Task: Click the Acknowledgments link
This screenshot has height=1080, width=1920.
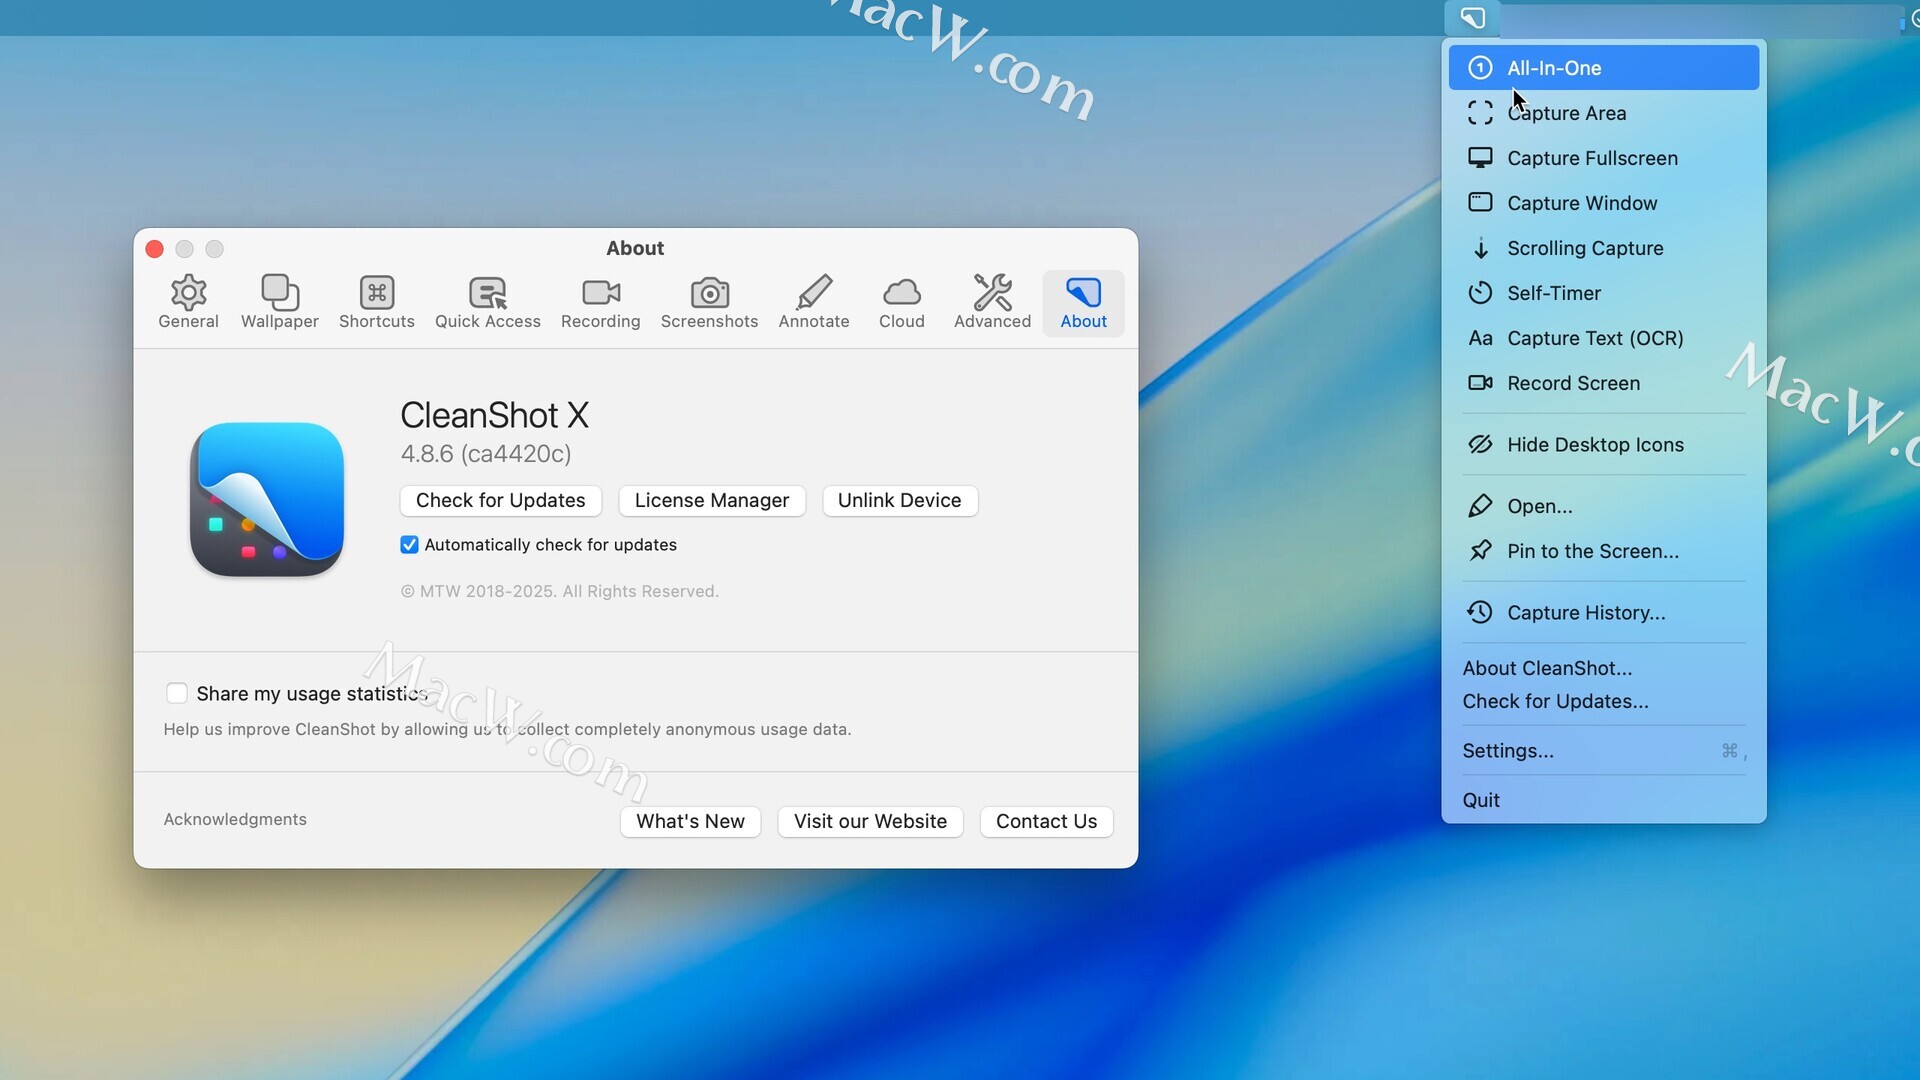Action: click(x=235, y=819)
